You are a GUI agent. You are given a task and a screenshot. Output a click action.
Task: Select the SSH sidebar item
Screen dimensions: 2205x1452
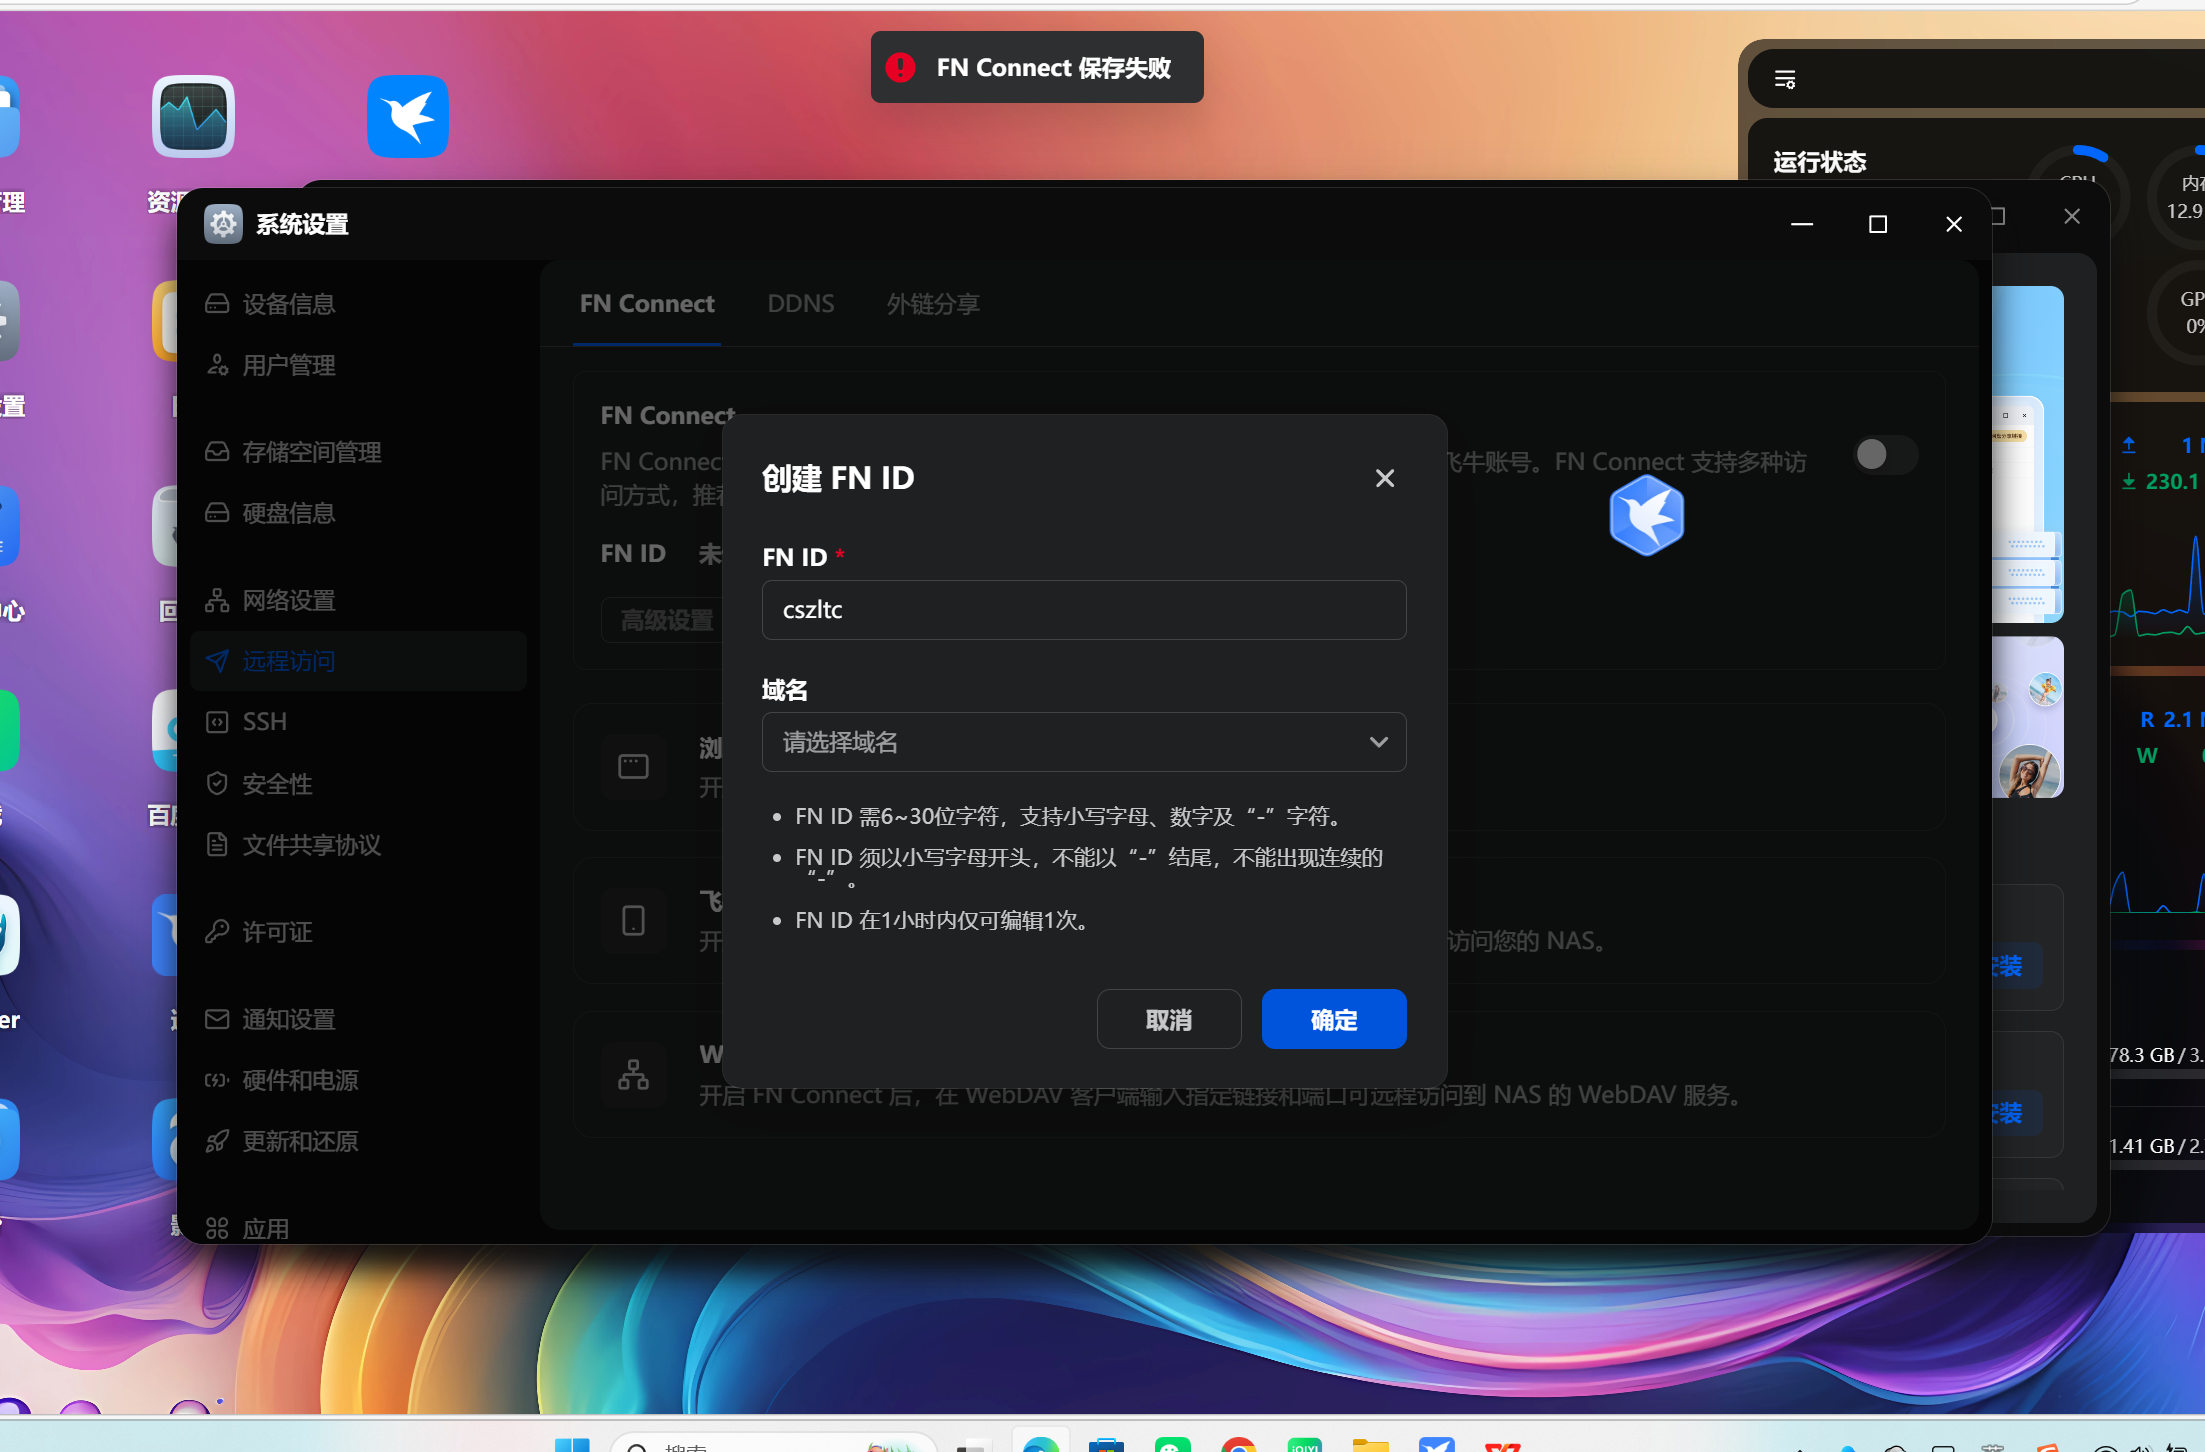point(264,722)
